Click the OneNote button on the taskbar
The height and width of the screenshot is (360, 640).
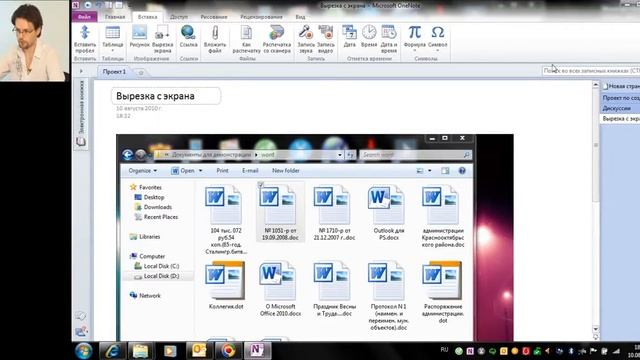257,351
